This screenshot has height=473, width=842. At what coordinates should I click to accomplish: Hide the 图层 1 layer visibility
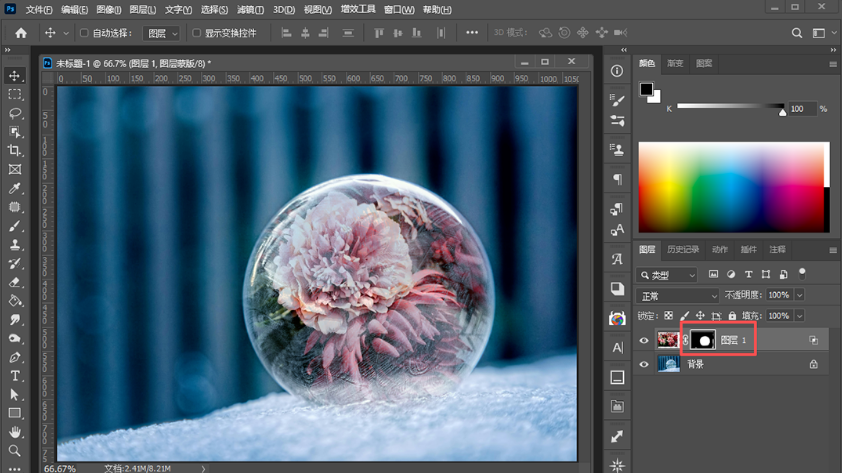pyautogui.click(x=644, y=340)
